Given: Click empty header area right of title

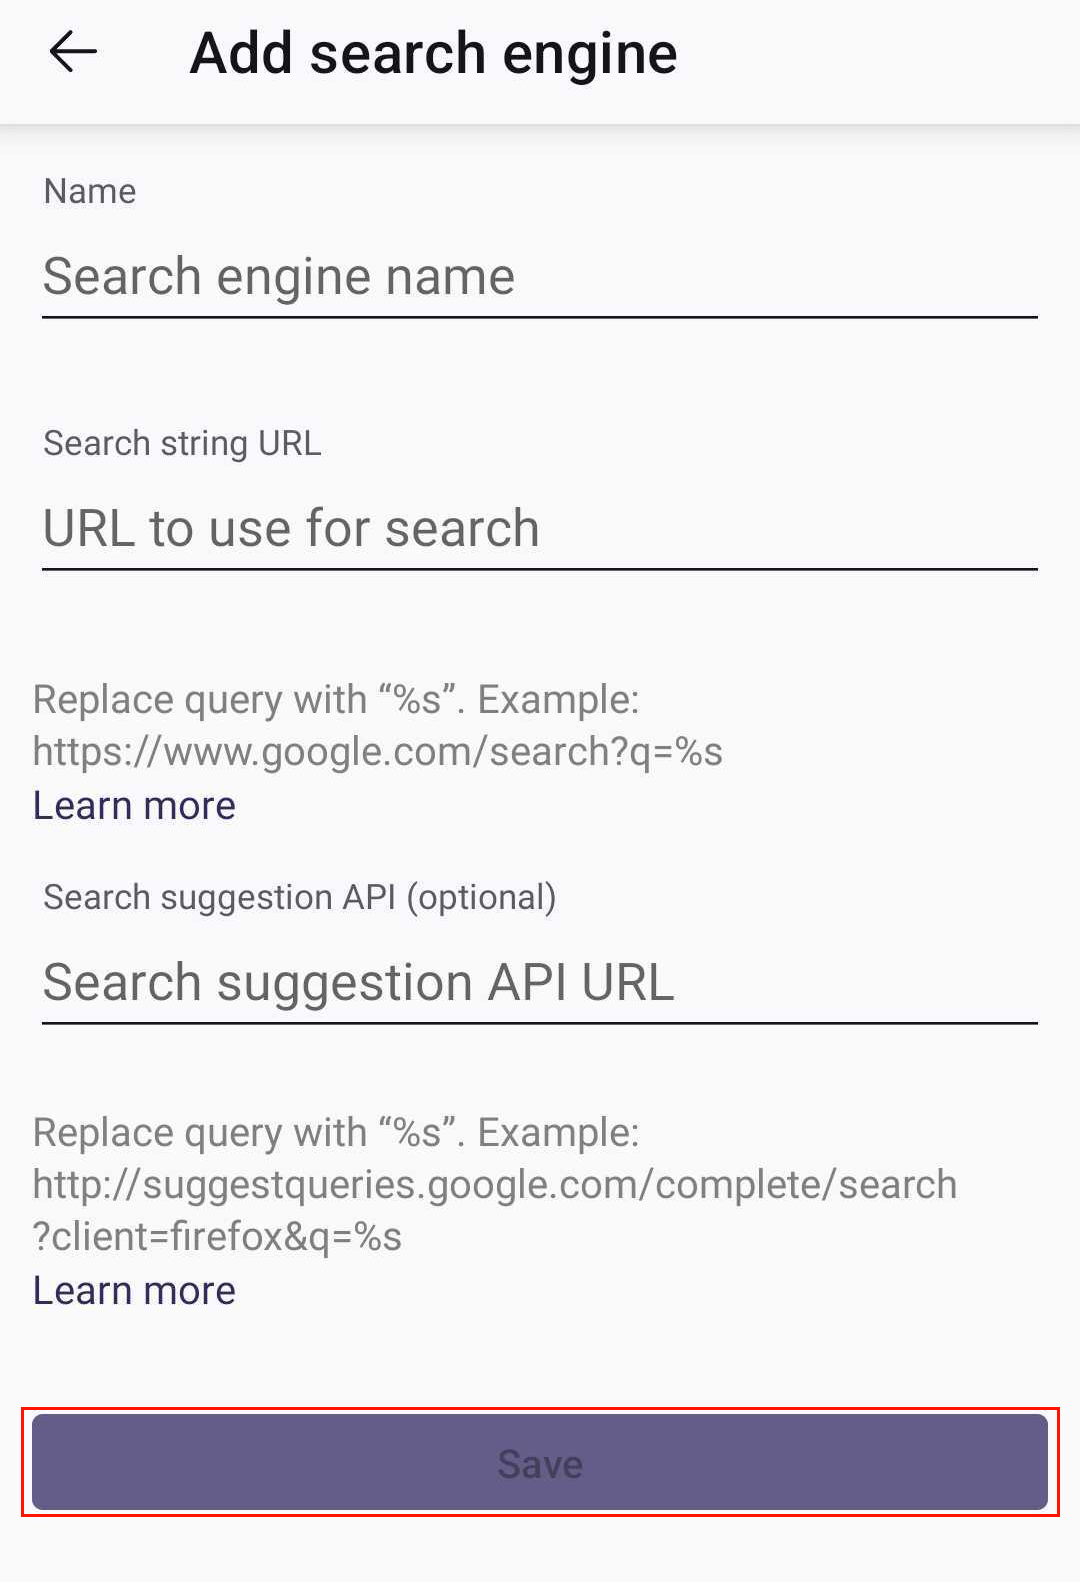Looking at the screenshot, I should 880,55.
